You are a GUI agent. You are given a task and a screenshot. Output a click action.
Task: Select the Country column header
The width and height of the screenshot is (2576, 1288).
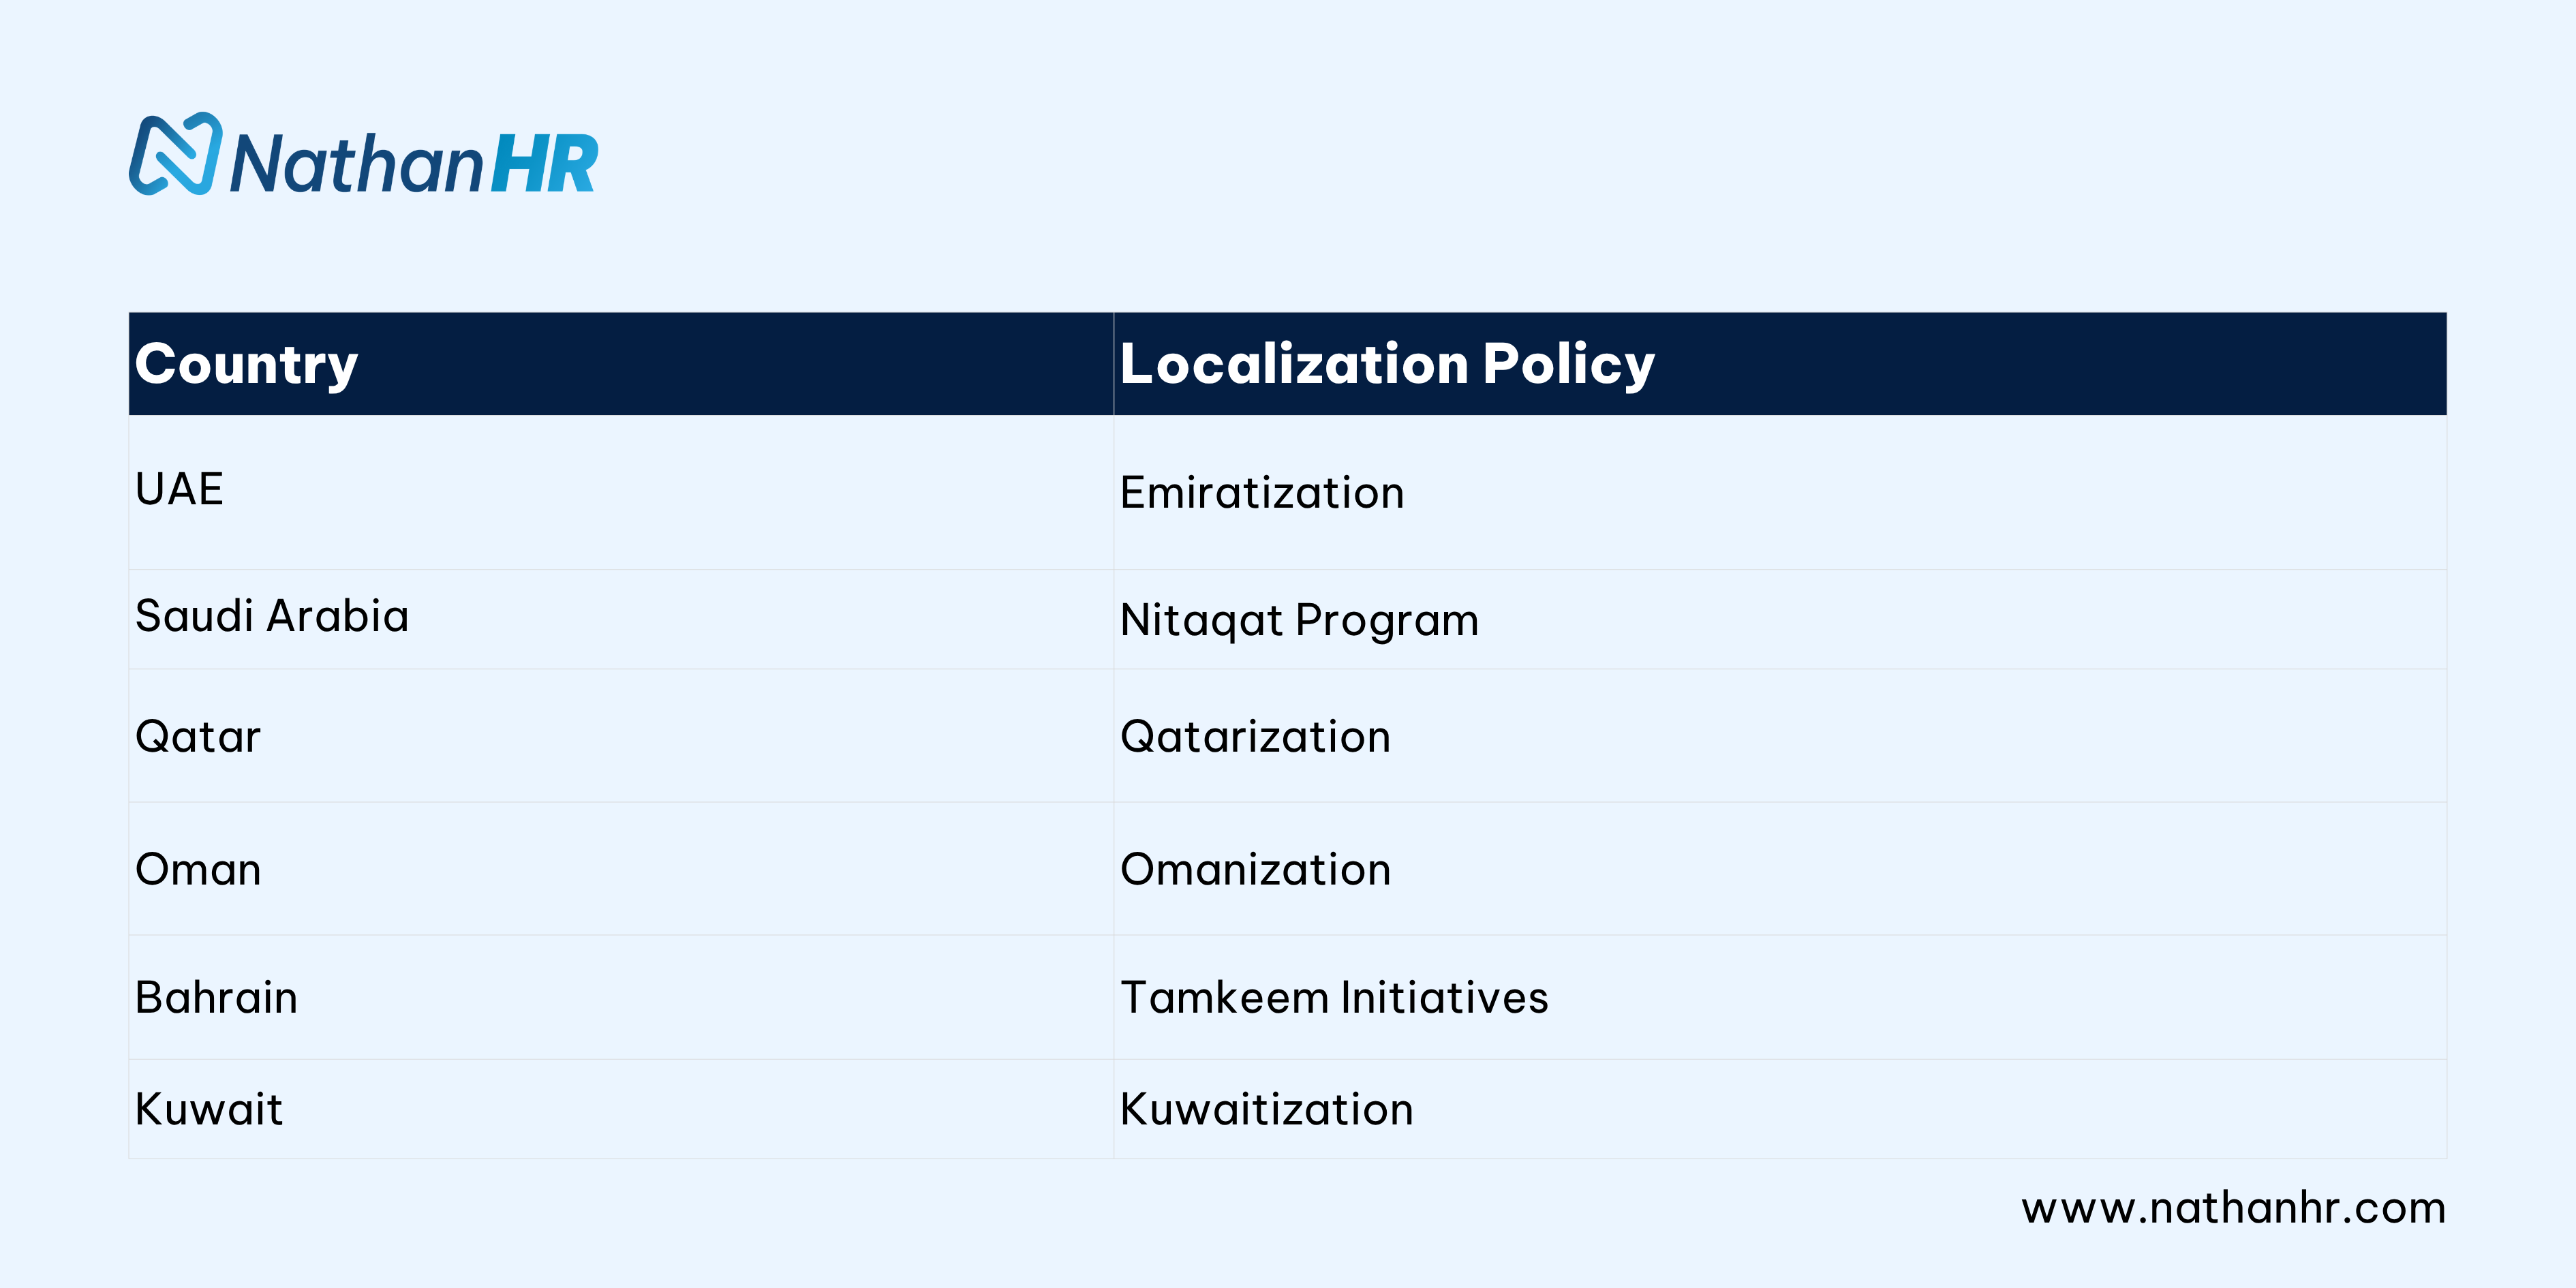(x=621, y=364)
